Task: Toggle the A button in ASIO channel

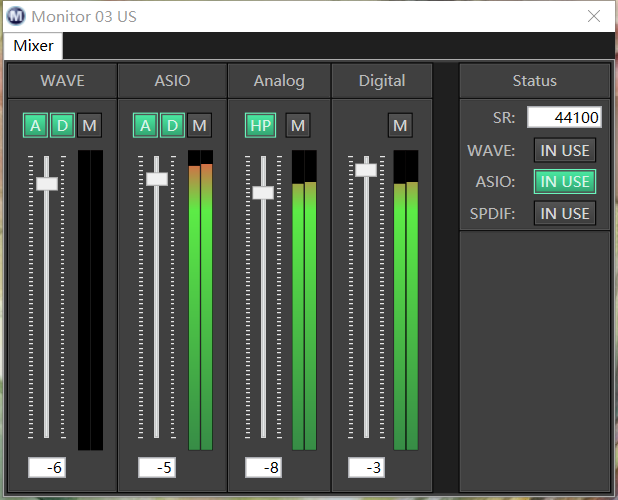Action: pyautogui.click(x=146, y=125)
